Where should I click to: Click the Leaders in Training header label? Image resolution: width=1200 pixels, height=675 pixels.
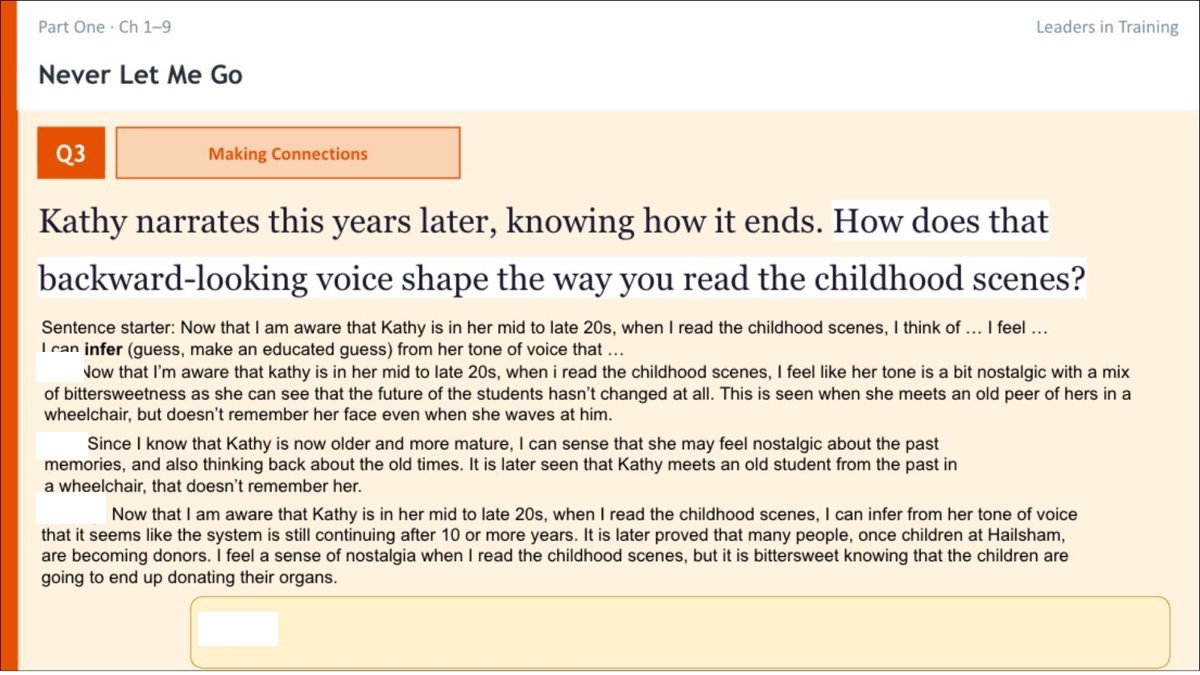1107,27
